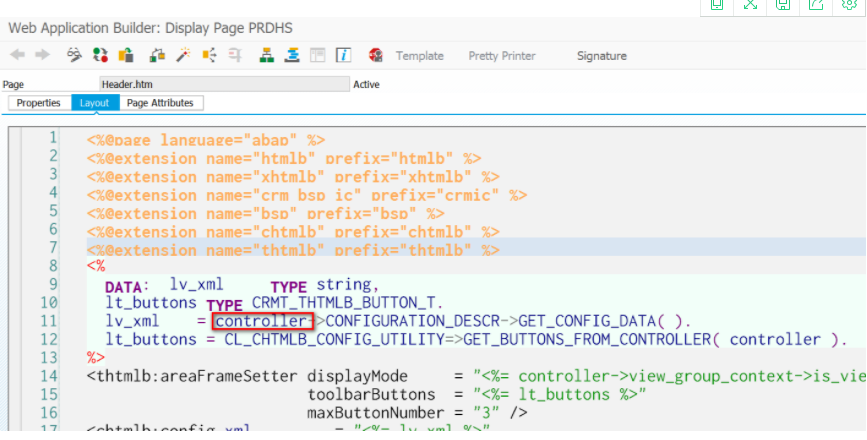The width and height of the screenshot is (867, 440).
Task: Click the Forward arrow in the toolbar
Action: click(42, 55)
